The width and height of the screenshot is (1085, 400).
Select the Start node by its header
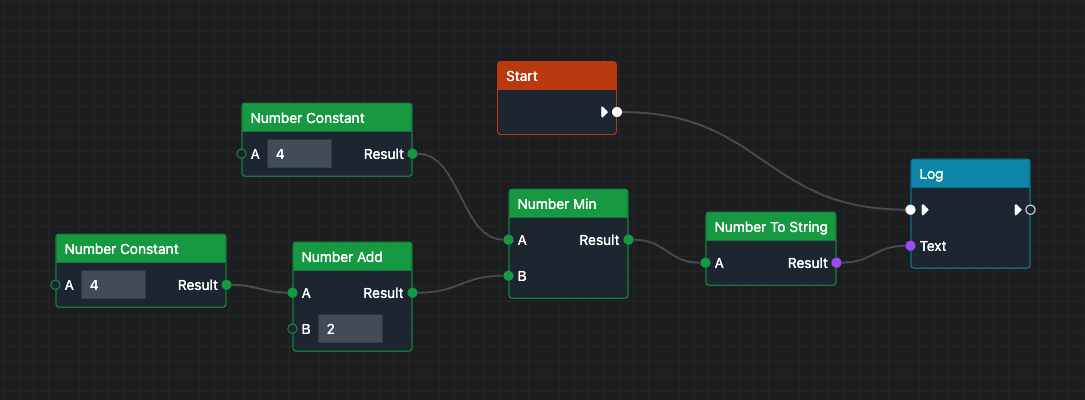point(557,75)
